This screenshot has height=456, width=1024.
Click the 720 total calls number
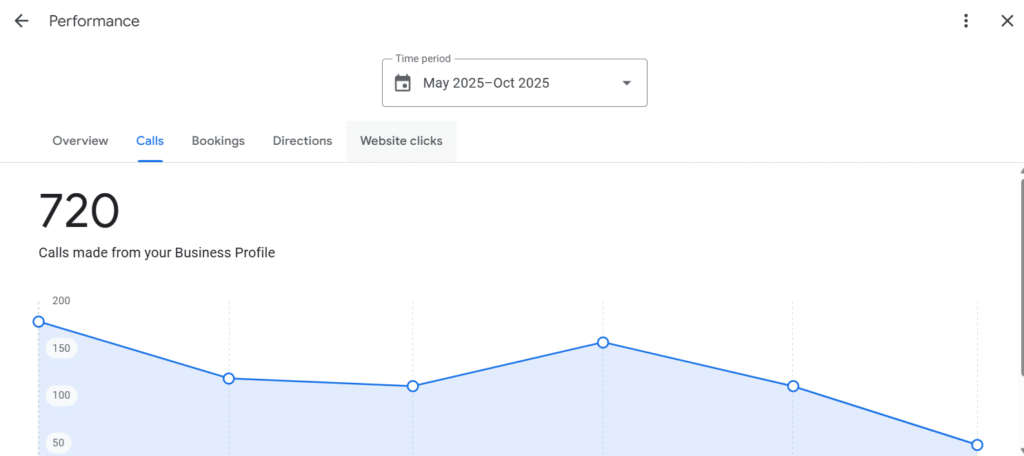tap(79, 211)
